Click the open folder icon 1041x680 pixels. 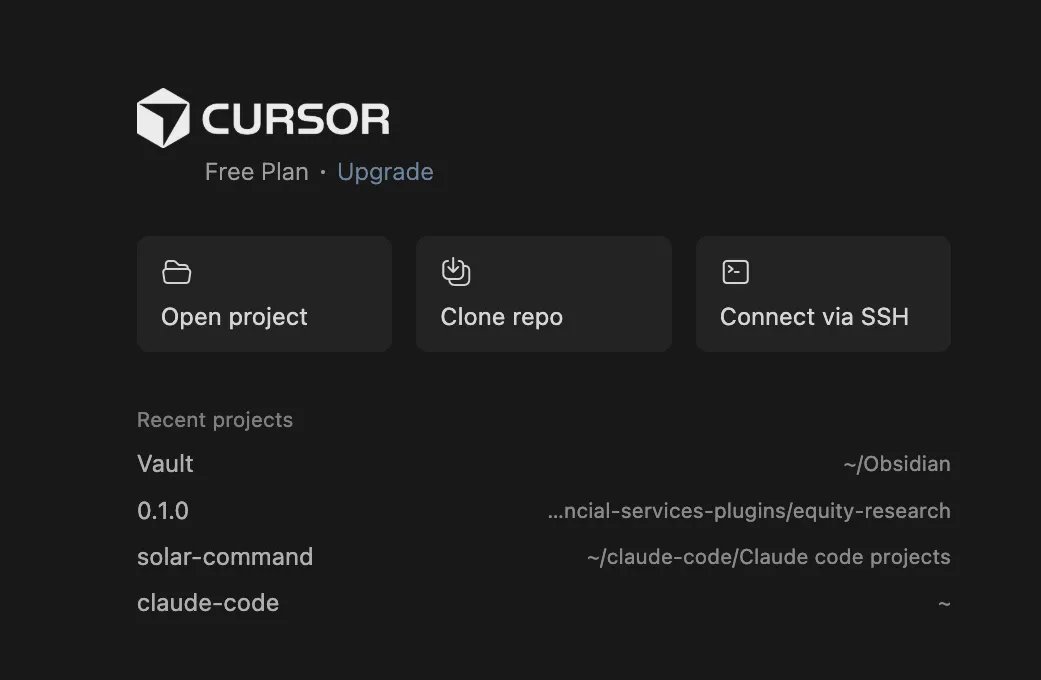pyautogui.click(x=177, y=272)
